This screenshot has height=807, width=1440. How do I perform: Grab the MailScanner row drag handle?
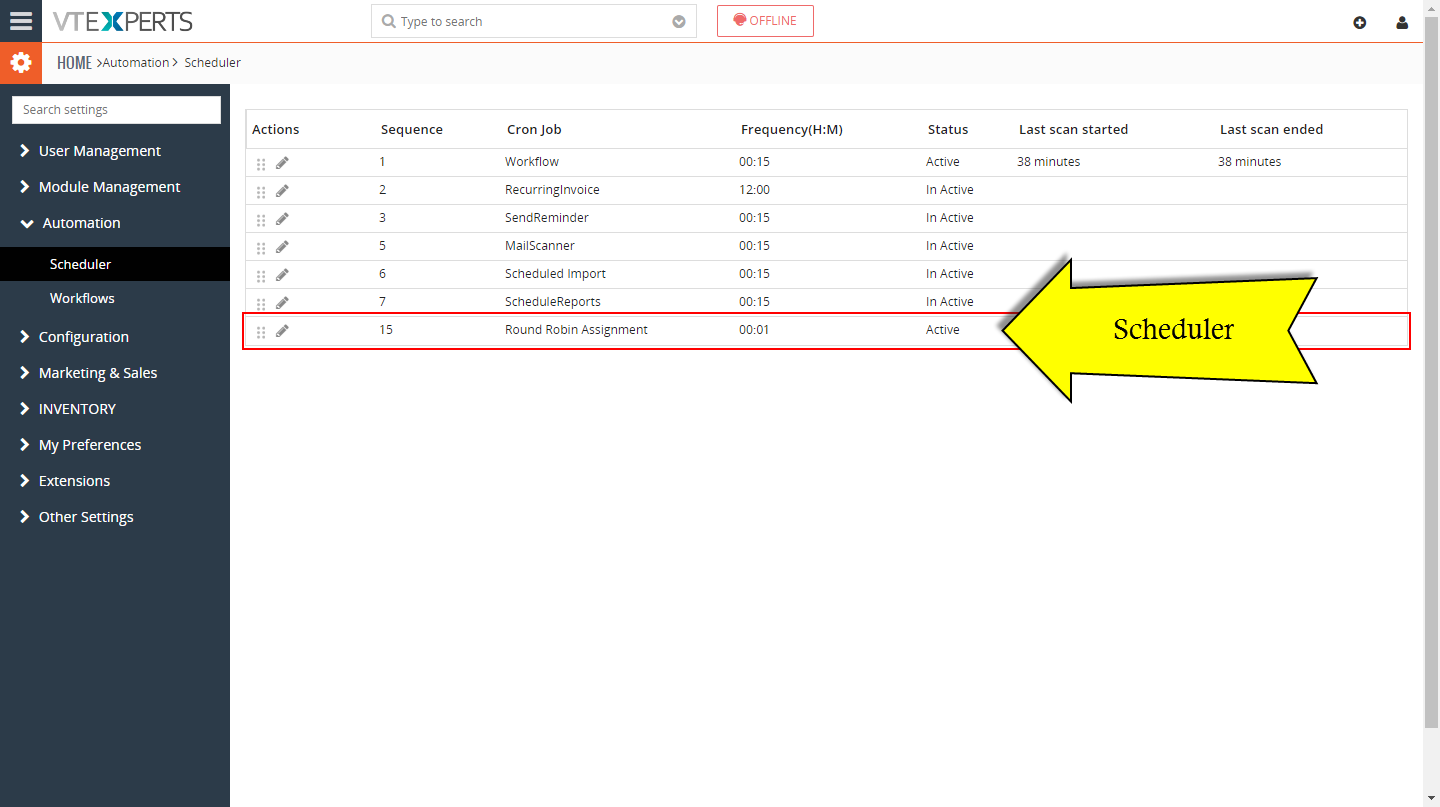coord(261,247)
